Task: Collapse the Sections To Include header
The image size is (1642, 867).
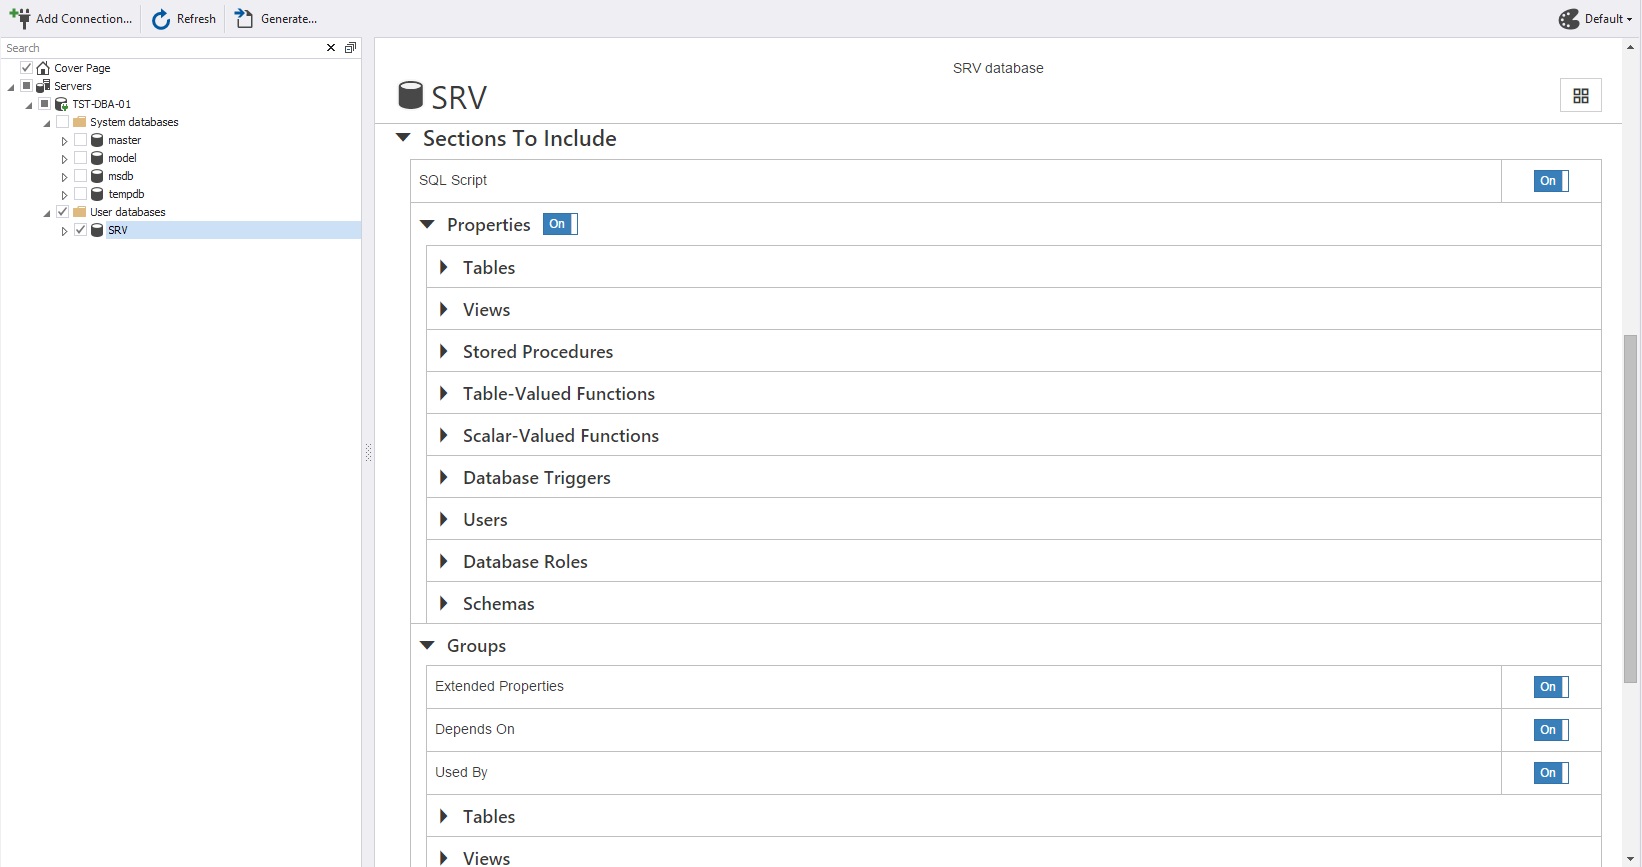Action: pos(403,138)
